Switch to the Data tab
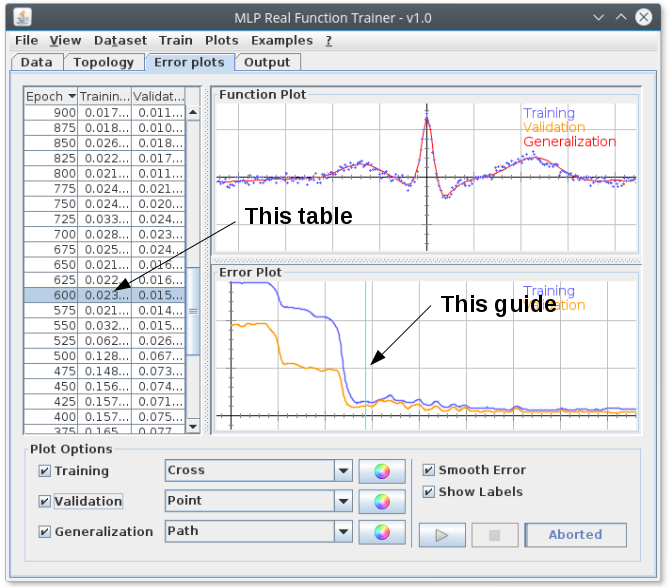The width and height of the screenshot is (669, 587). click(x=37, y=62)
